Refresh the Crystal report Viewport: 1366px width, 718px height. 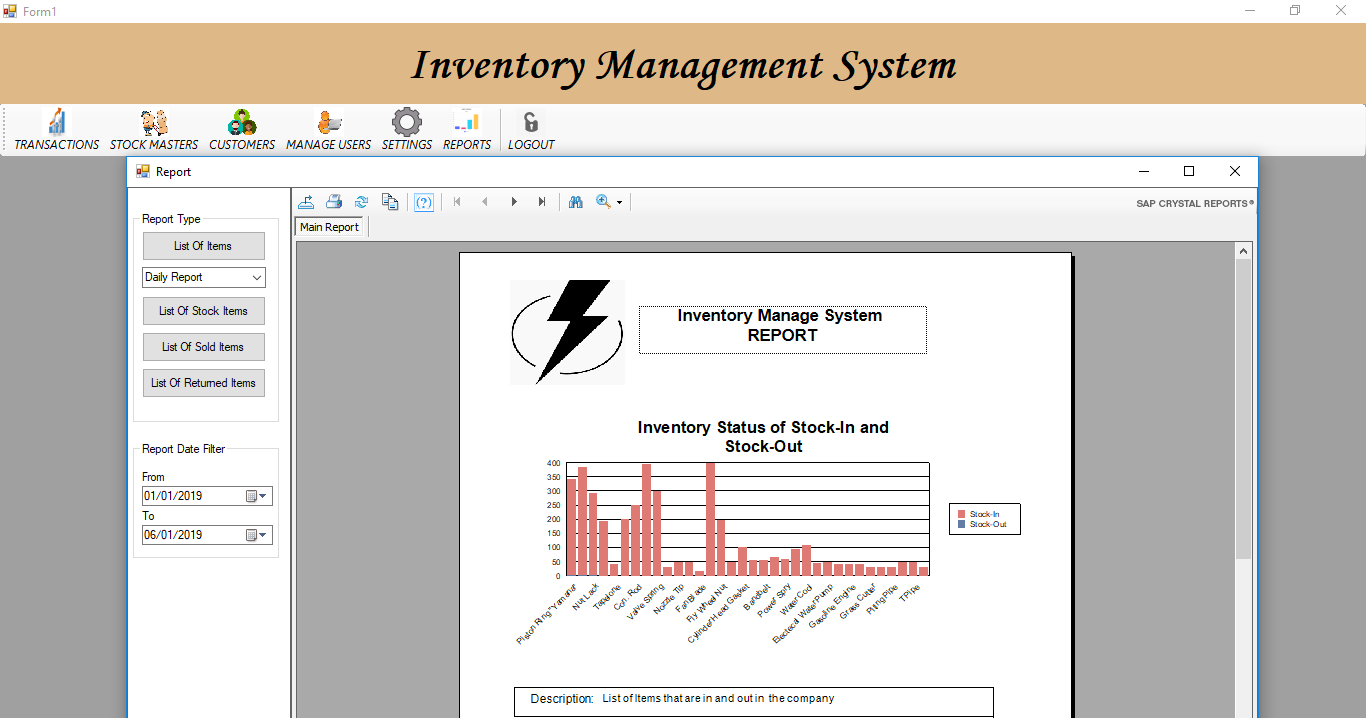(x=361, y=202)
